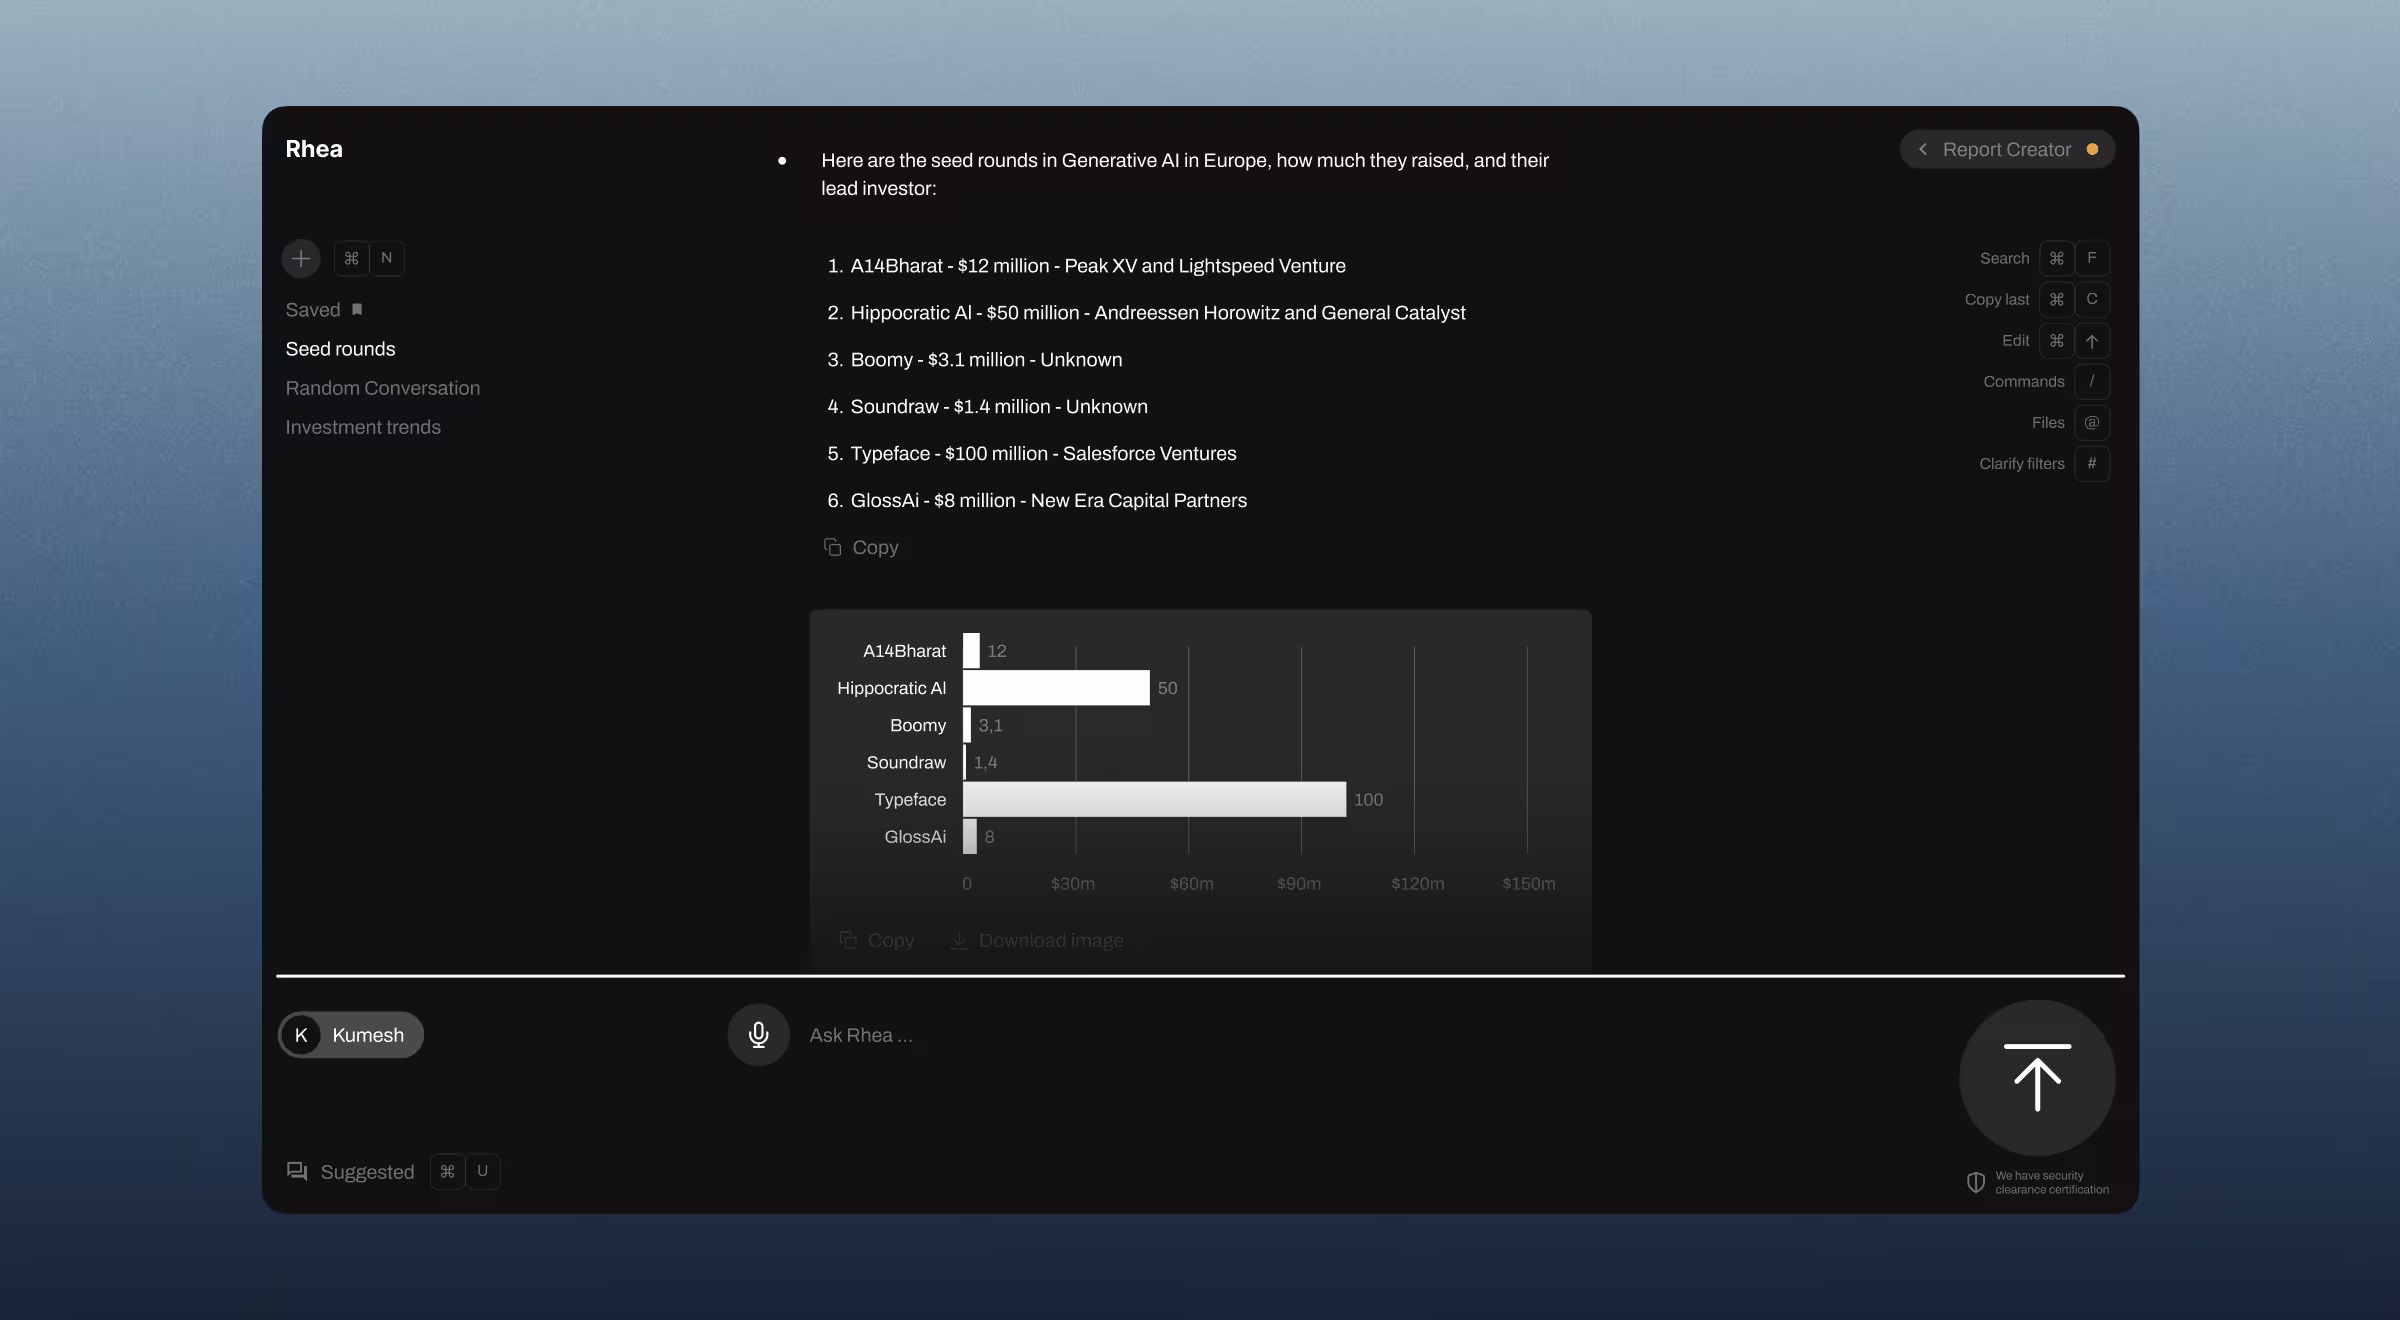This screenshot has width=2400, height=1320.
Task: Open the Commands slash shortcut
Action: (2091, 382)
